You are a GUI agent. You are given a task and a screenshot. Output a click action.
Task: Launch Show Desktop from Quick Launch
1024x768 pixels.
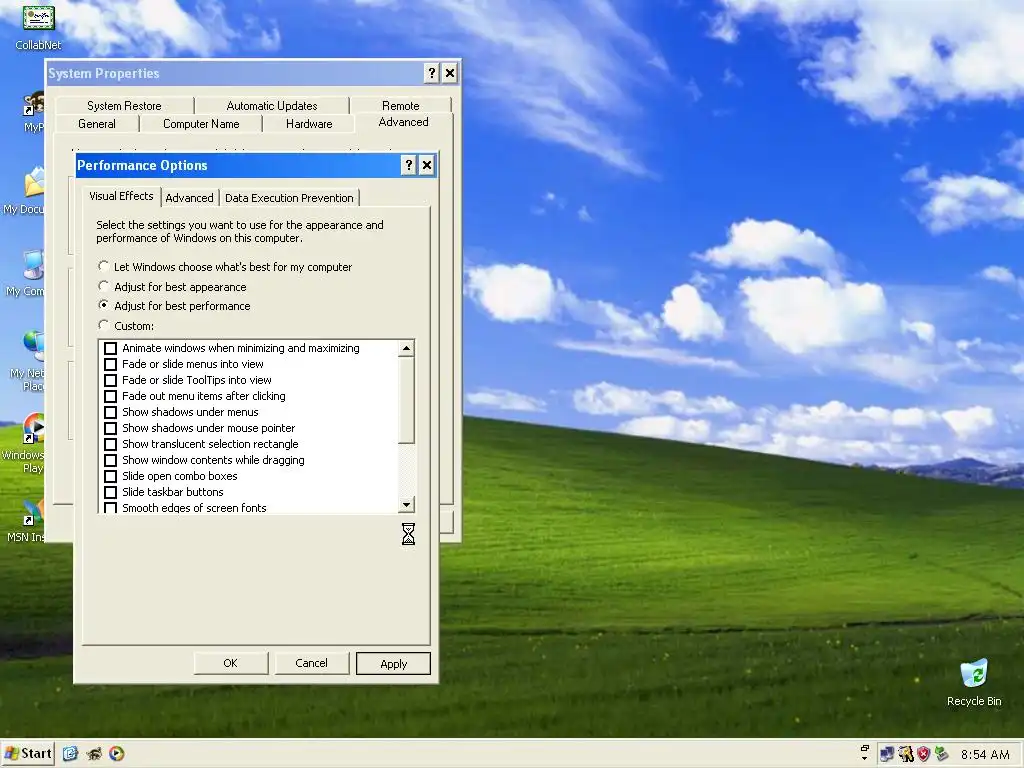click(x=71, y=754)
